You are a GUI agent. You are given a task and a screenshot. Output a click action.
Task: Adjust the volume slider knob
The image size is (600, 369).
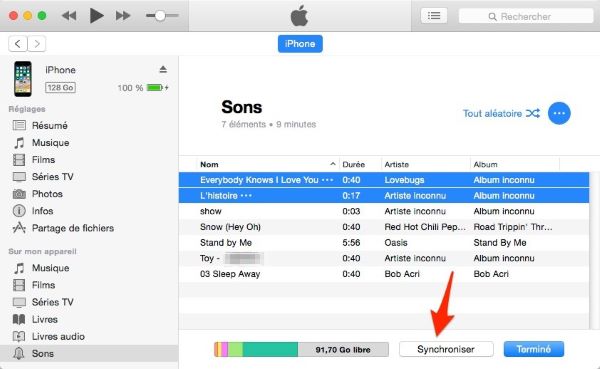[x=160, y=16]
